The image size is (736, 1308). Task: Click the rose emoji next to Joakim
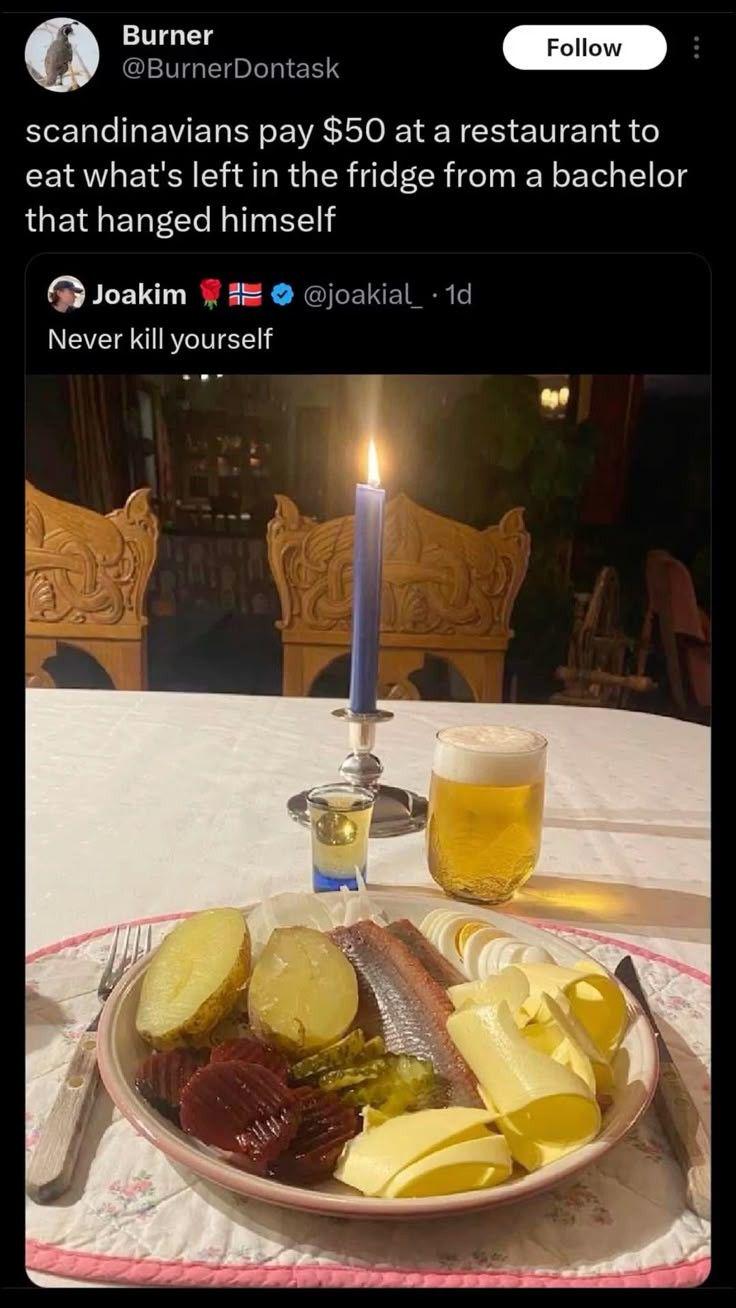click(x=209, y=294)
